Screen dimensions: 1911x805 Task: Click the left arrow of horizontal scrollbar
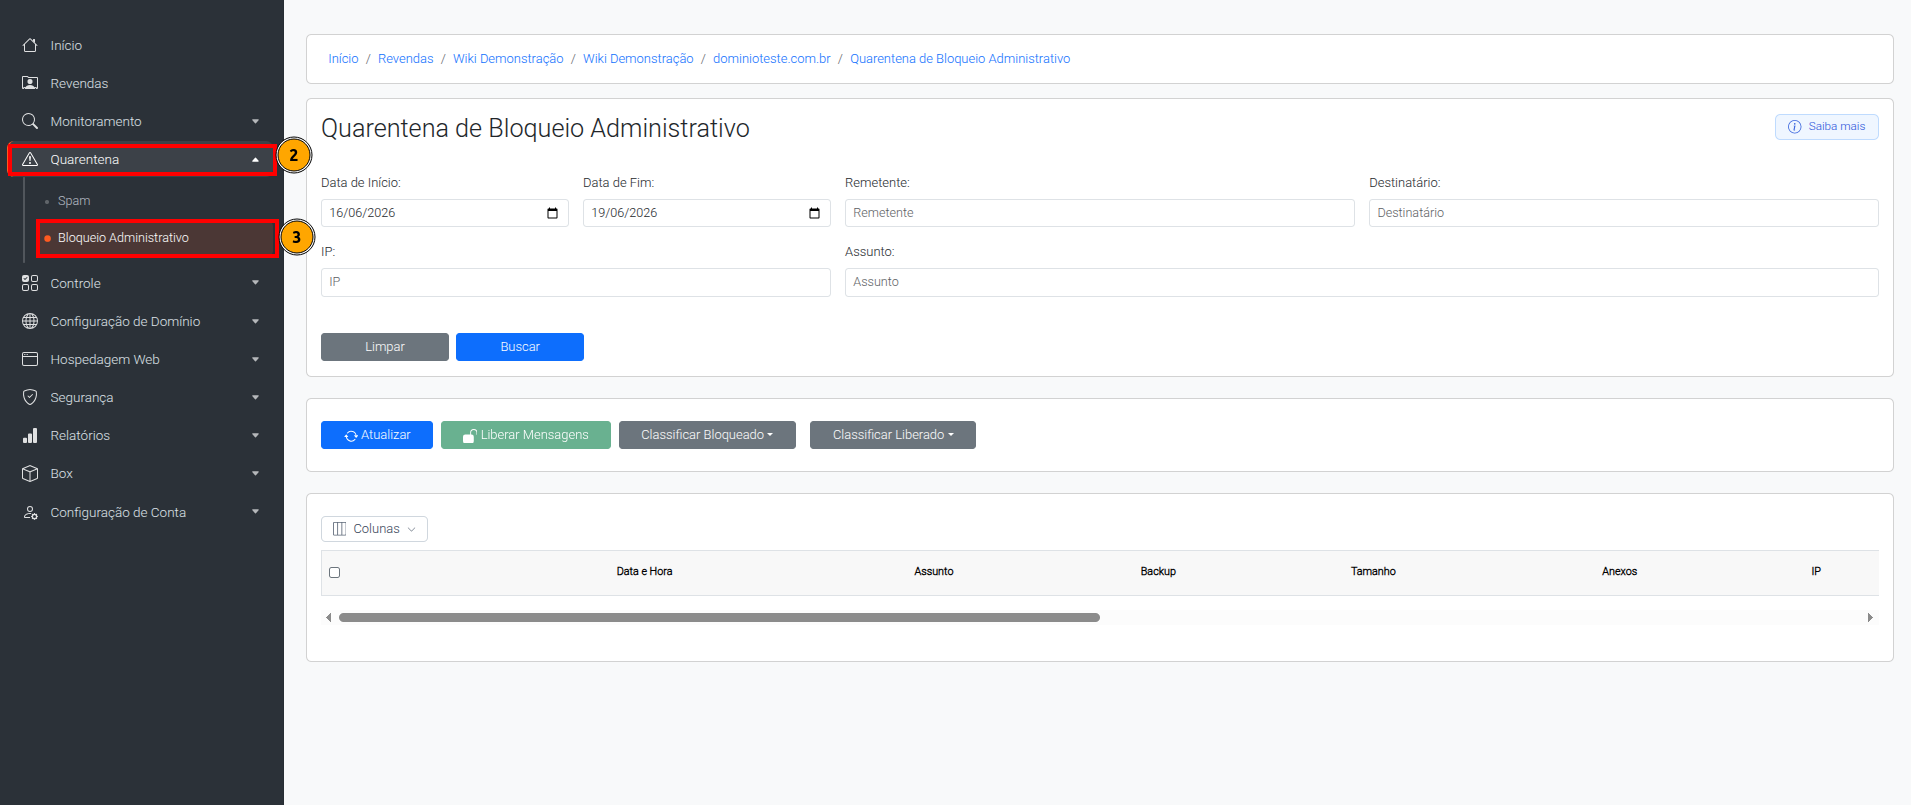point(328,618)
